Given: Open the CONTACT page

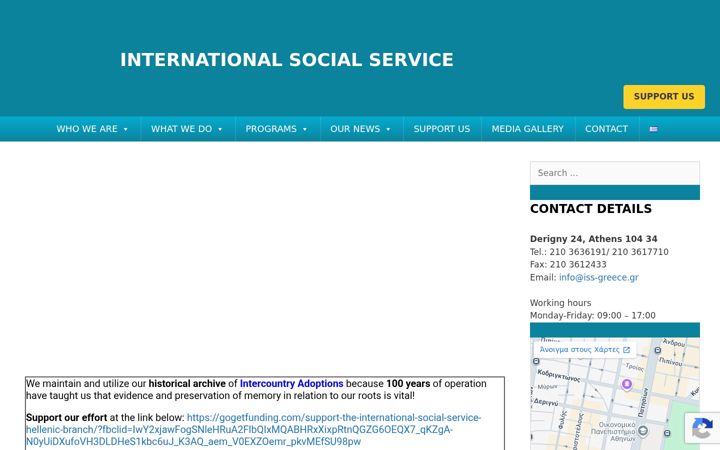Looking at the screenshot, I should click(606, 129).
